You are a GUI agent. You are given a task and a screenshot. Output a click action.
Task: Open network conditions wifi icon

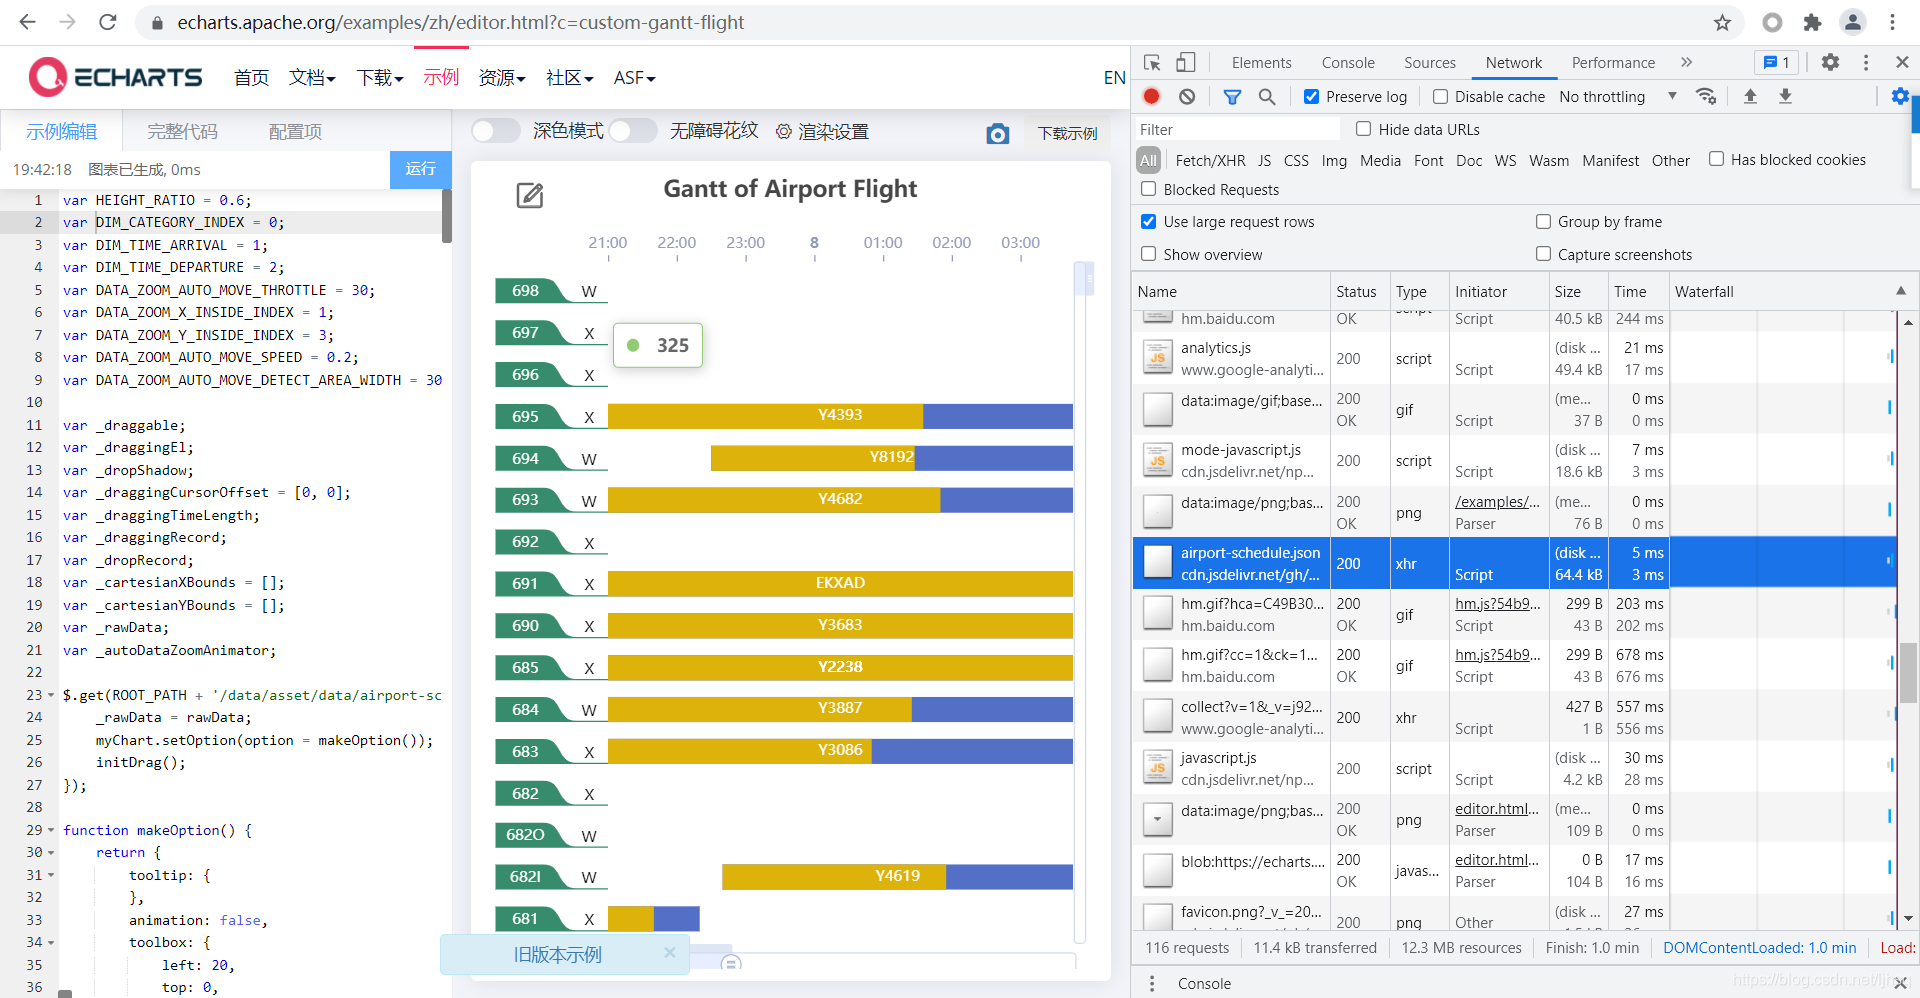point(1706,96)
